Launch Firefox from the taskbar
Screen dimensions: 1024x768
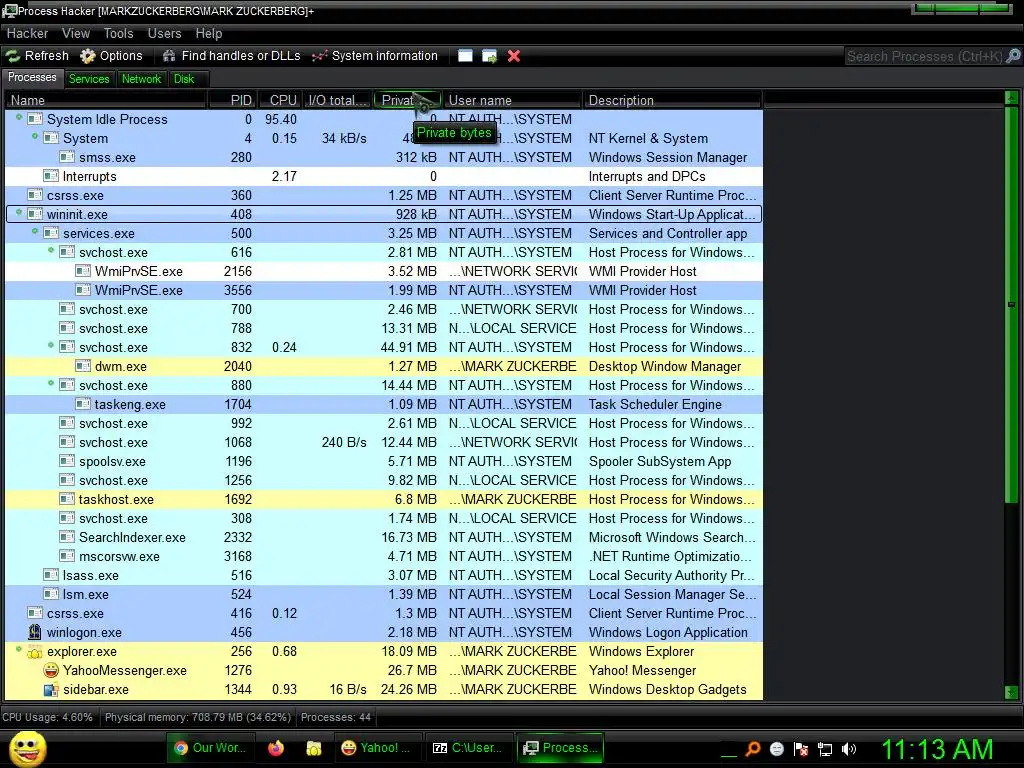(276, 748)
